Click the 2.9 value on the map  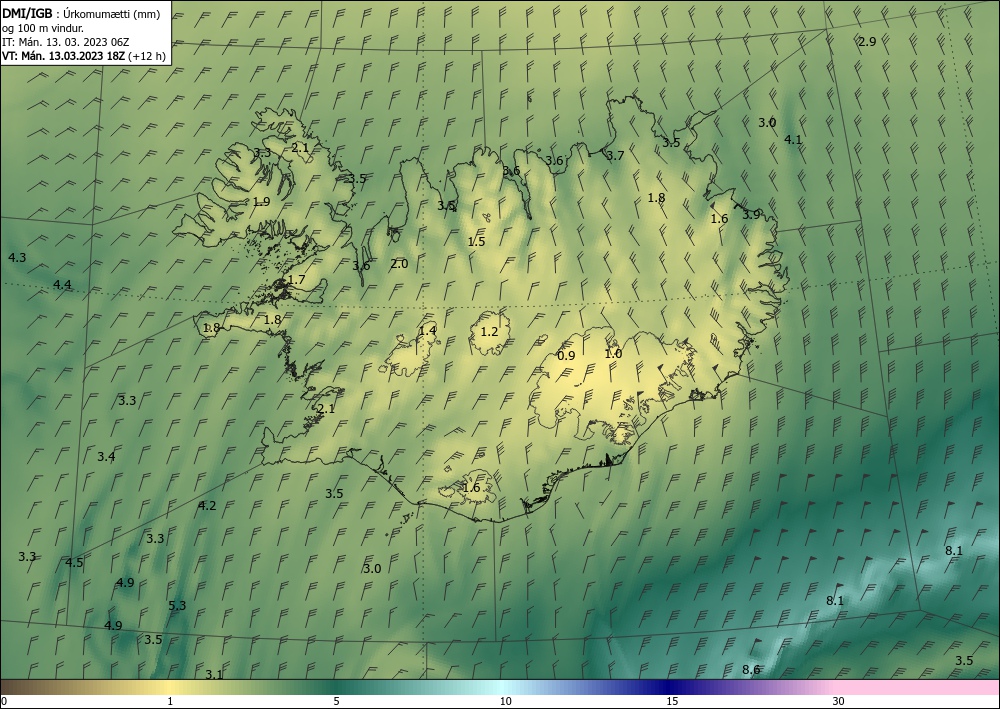pos(867,42)
